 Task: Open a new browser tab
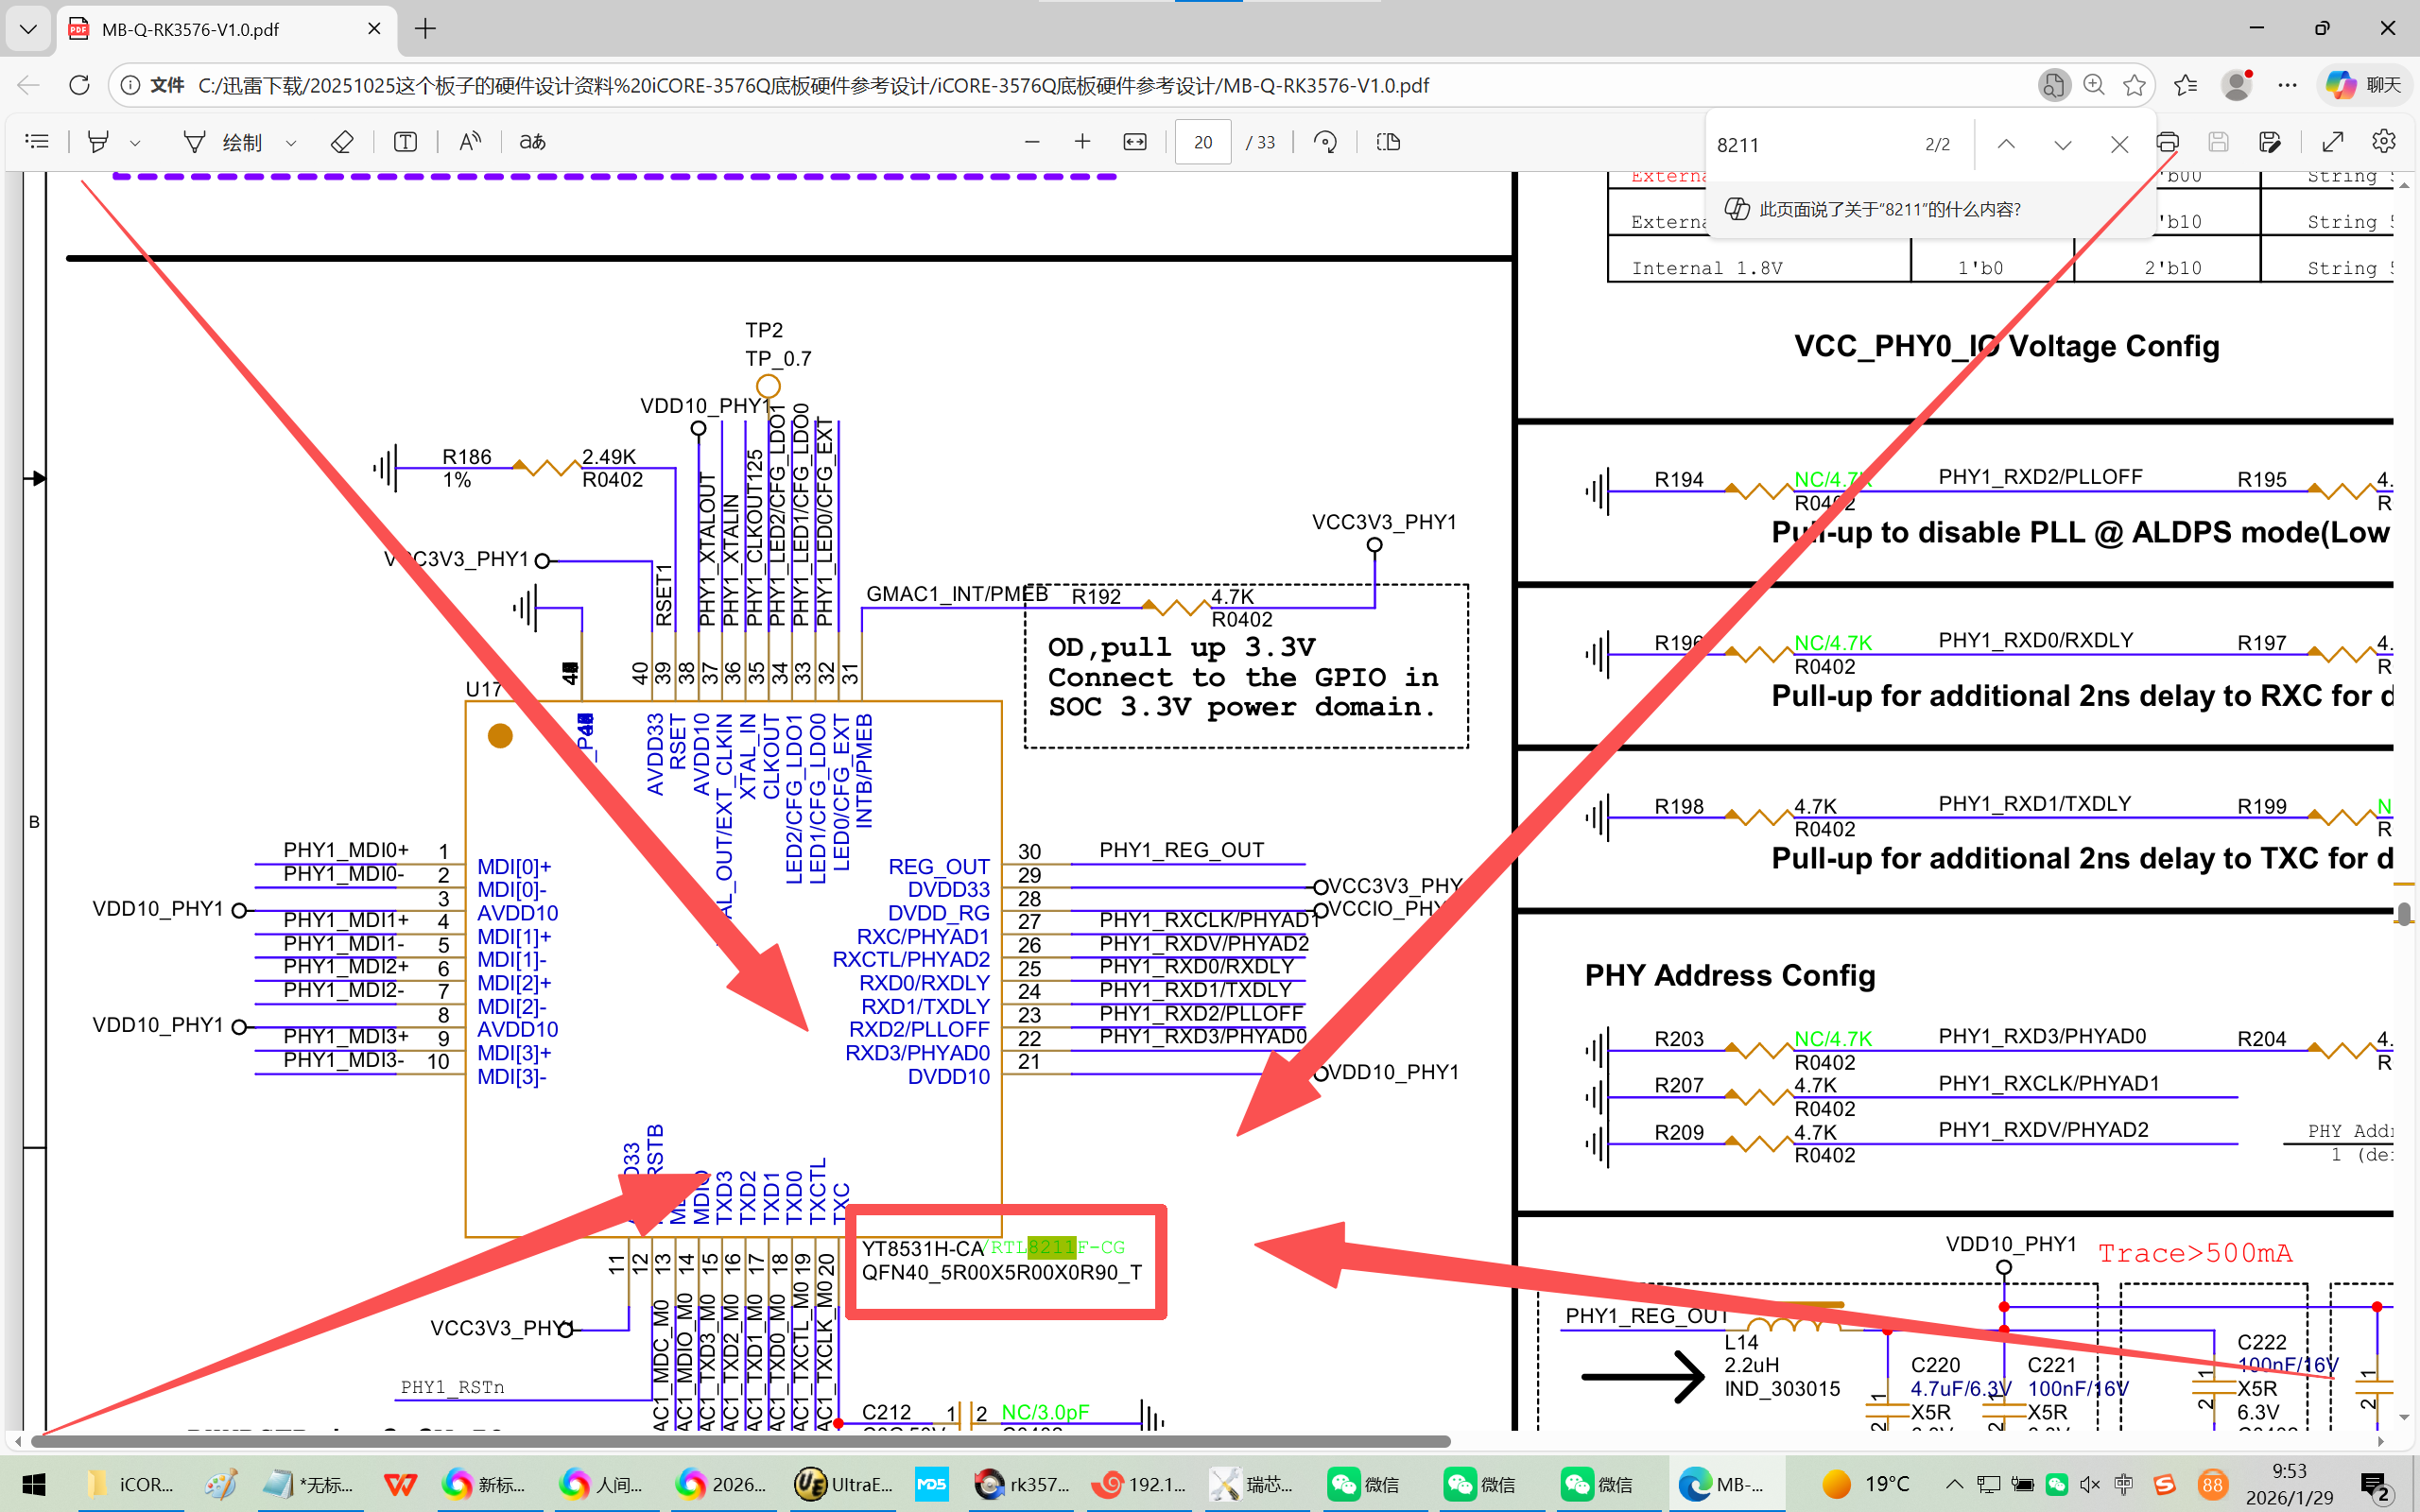point(425,29)
